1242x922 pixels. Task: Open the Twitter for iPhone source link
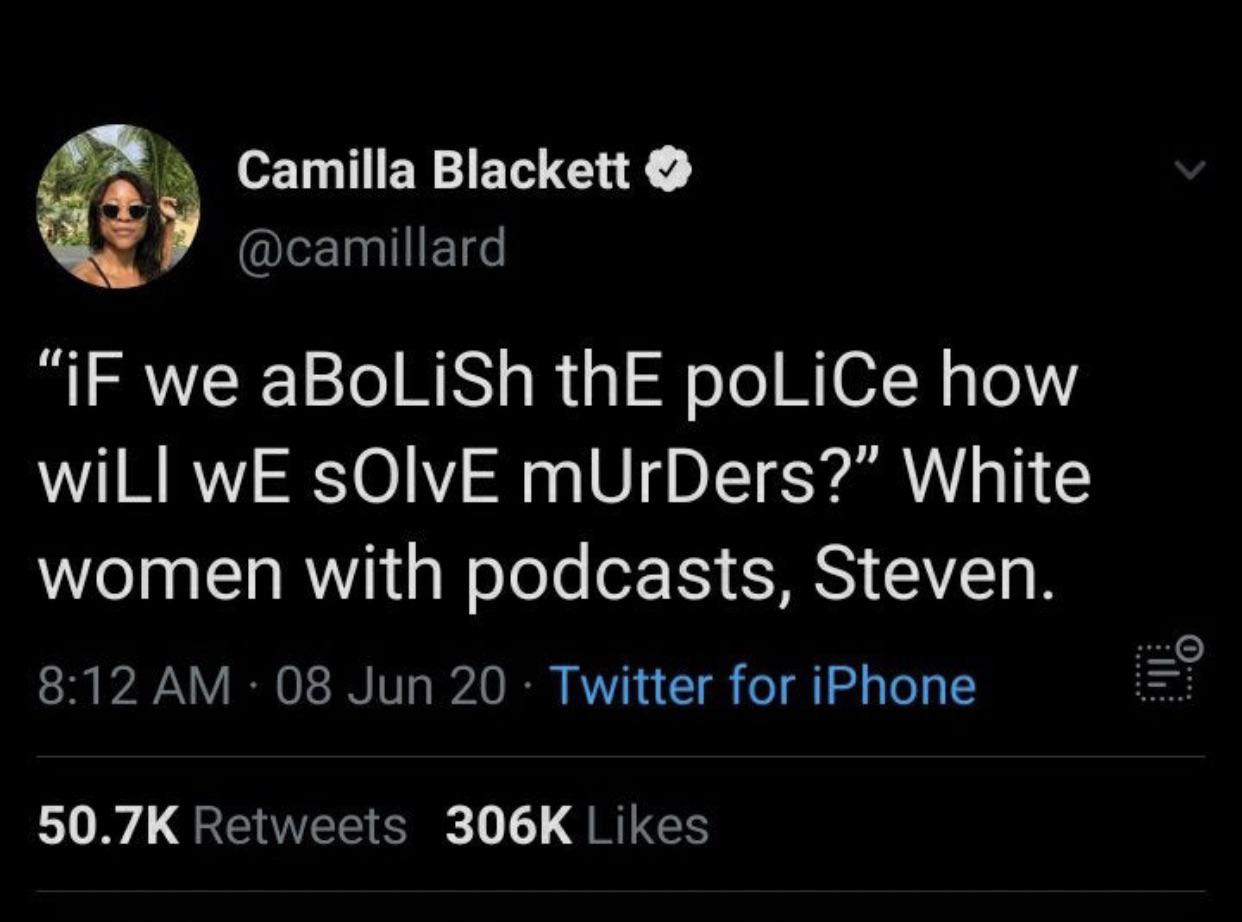[x=763, y=685]
